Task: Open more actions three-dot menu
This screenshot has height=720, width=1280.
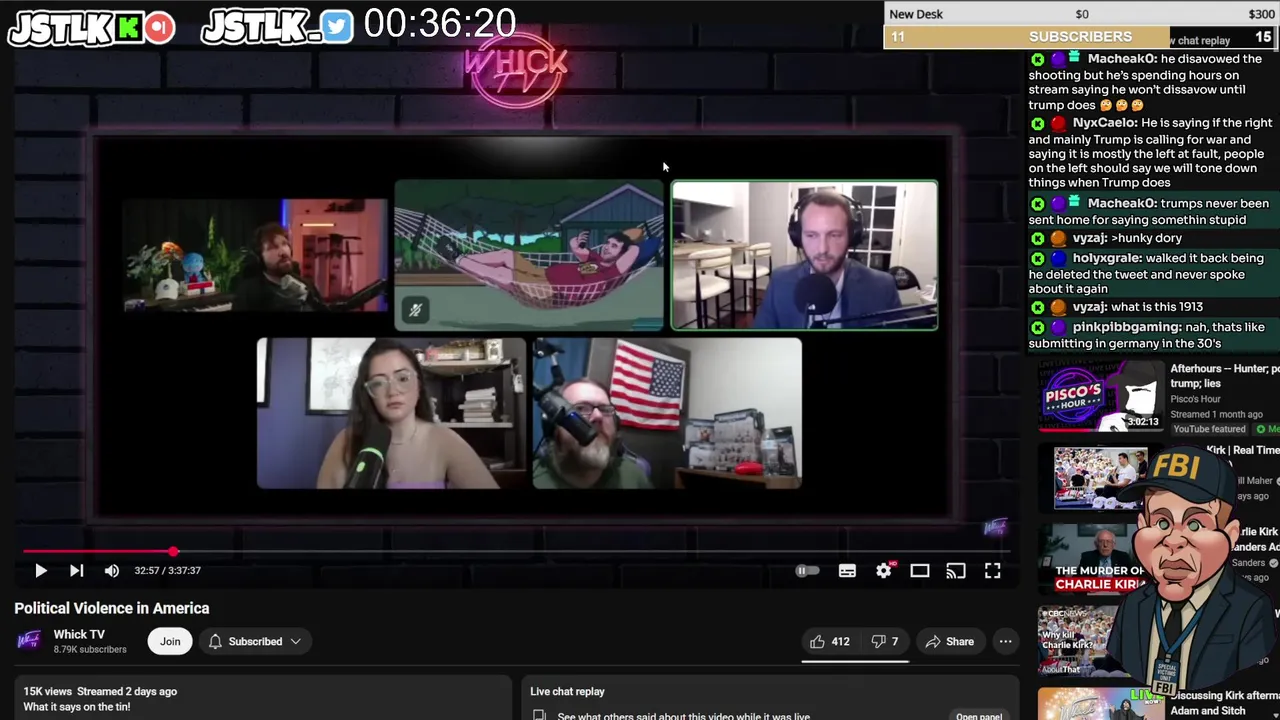Action: pos(1005,641)
